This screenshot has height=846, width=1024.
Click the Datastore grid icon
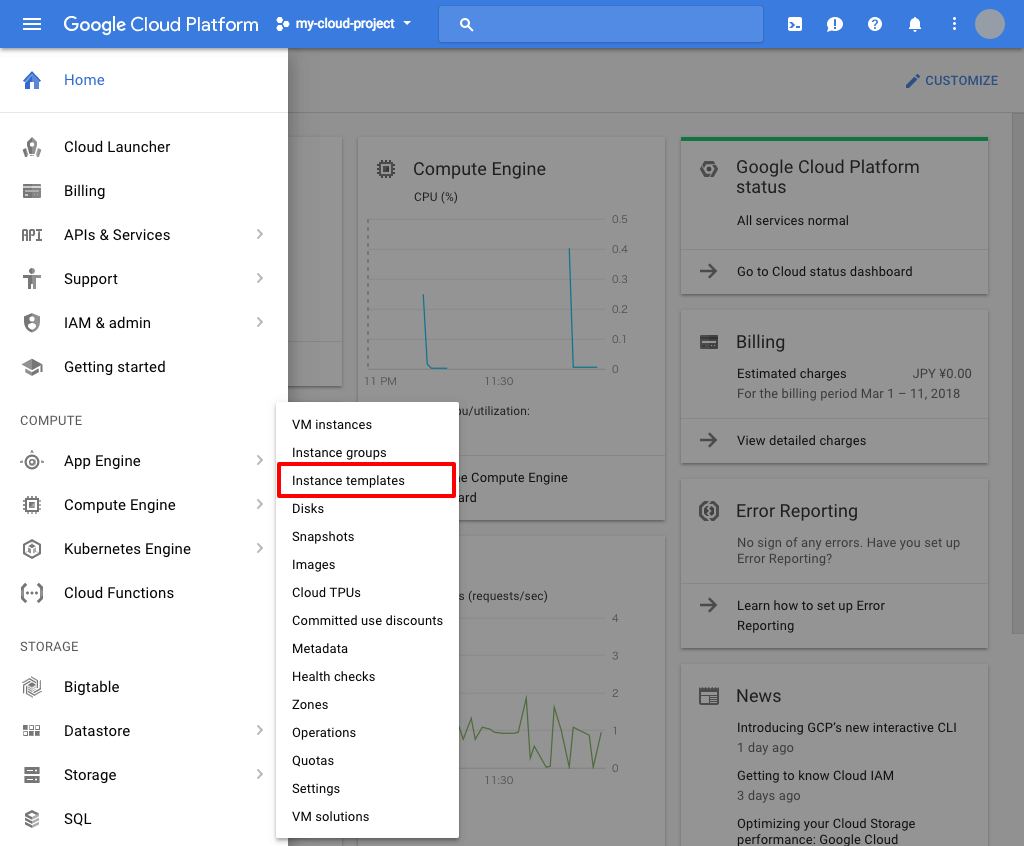[x=32, y=731]
